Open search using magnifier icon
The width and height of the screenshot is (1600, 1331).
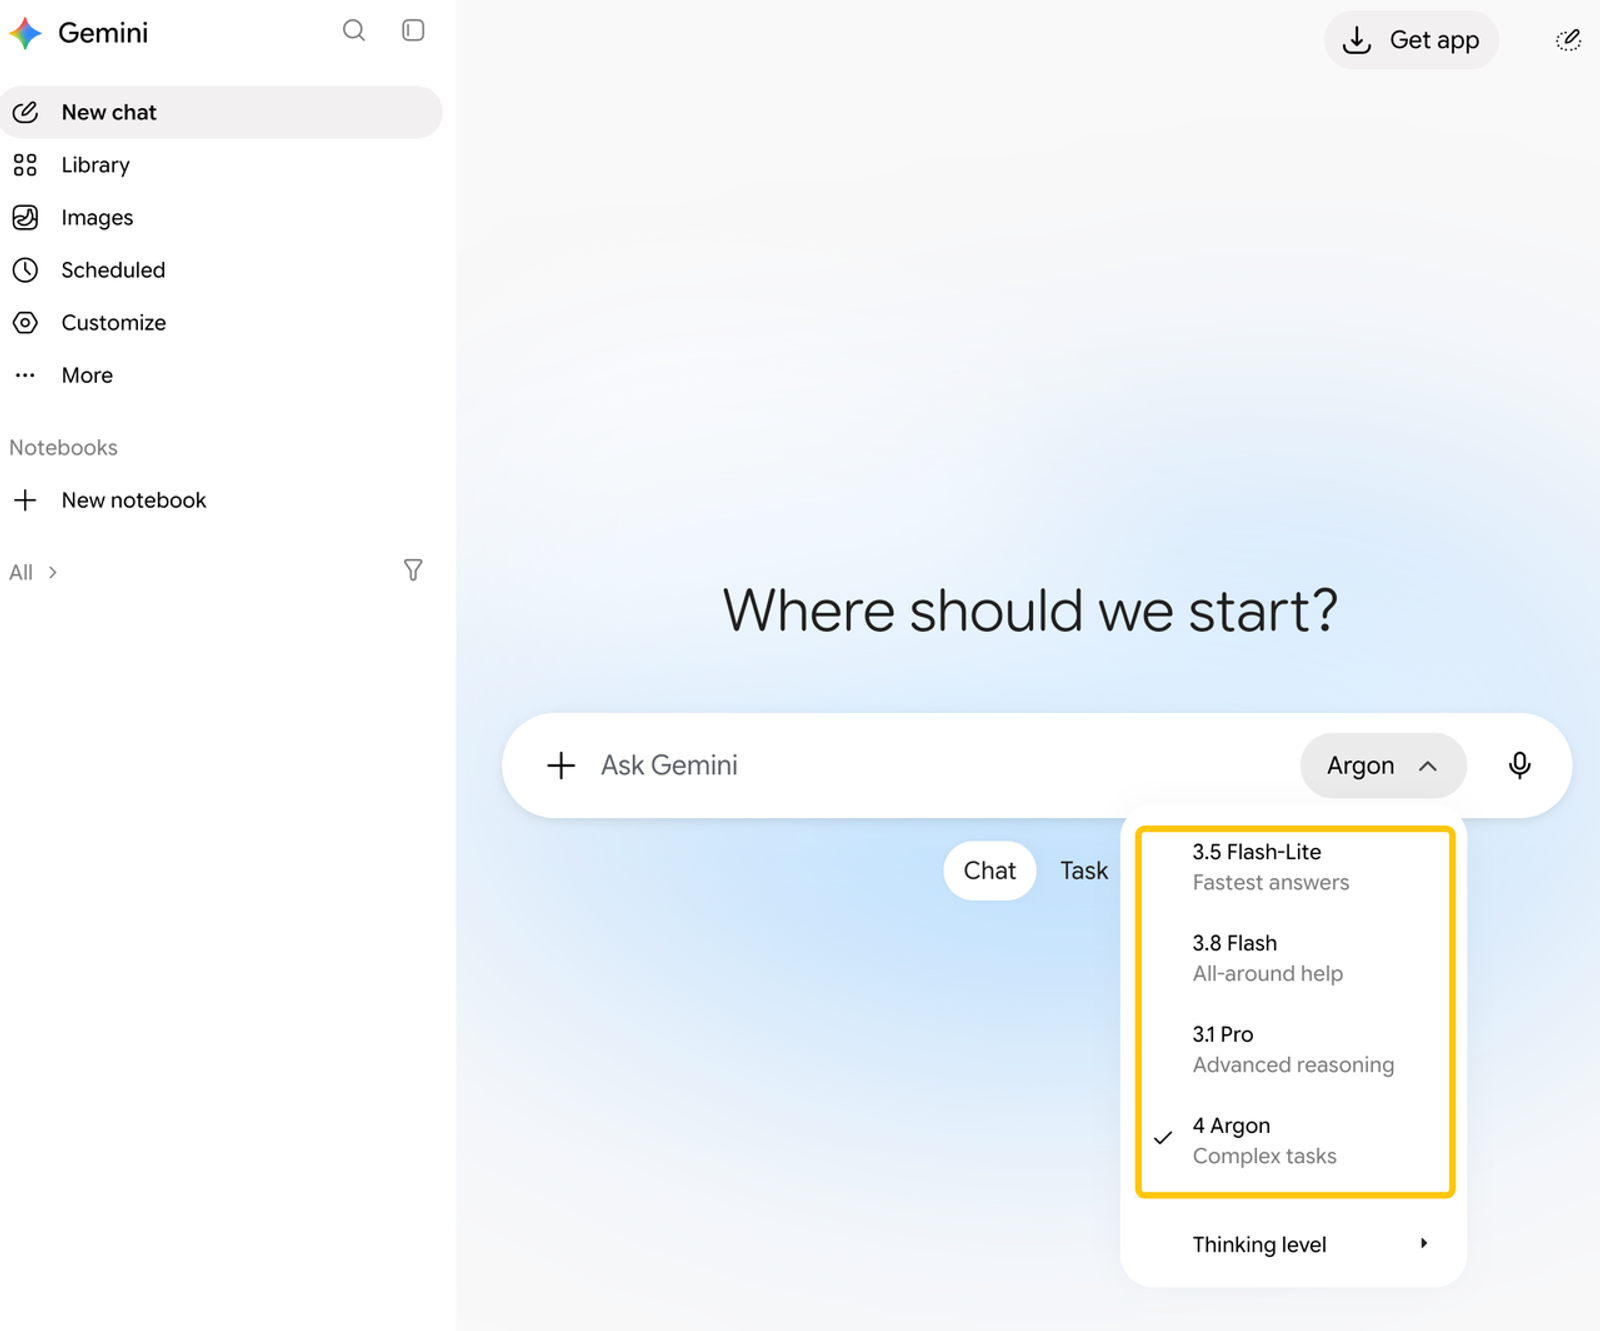click(354, 31)
